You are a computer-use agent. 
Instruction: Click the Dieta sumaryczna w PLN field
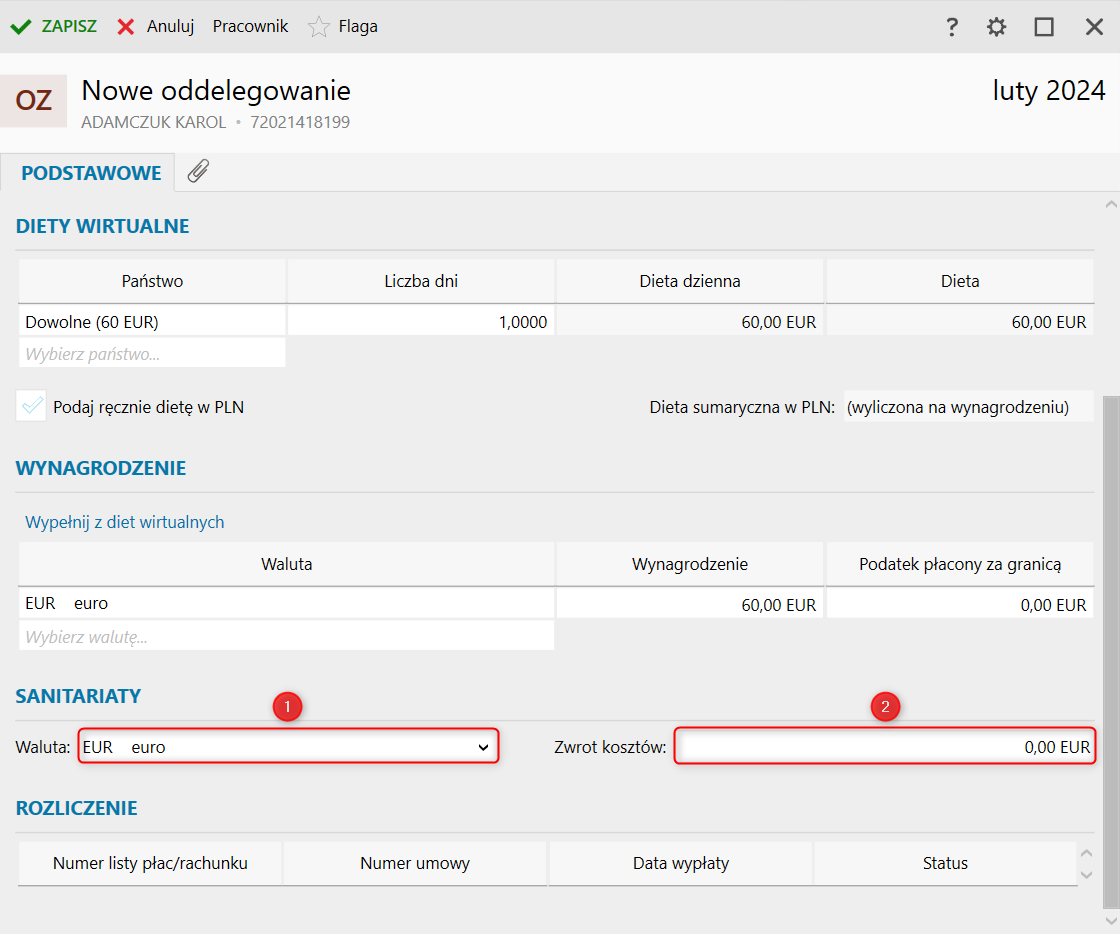(968, 407)
